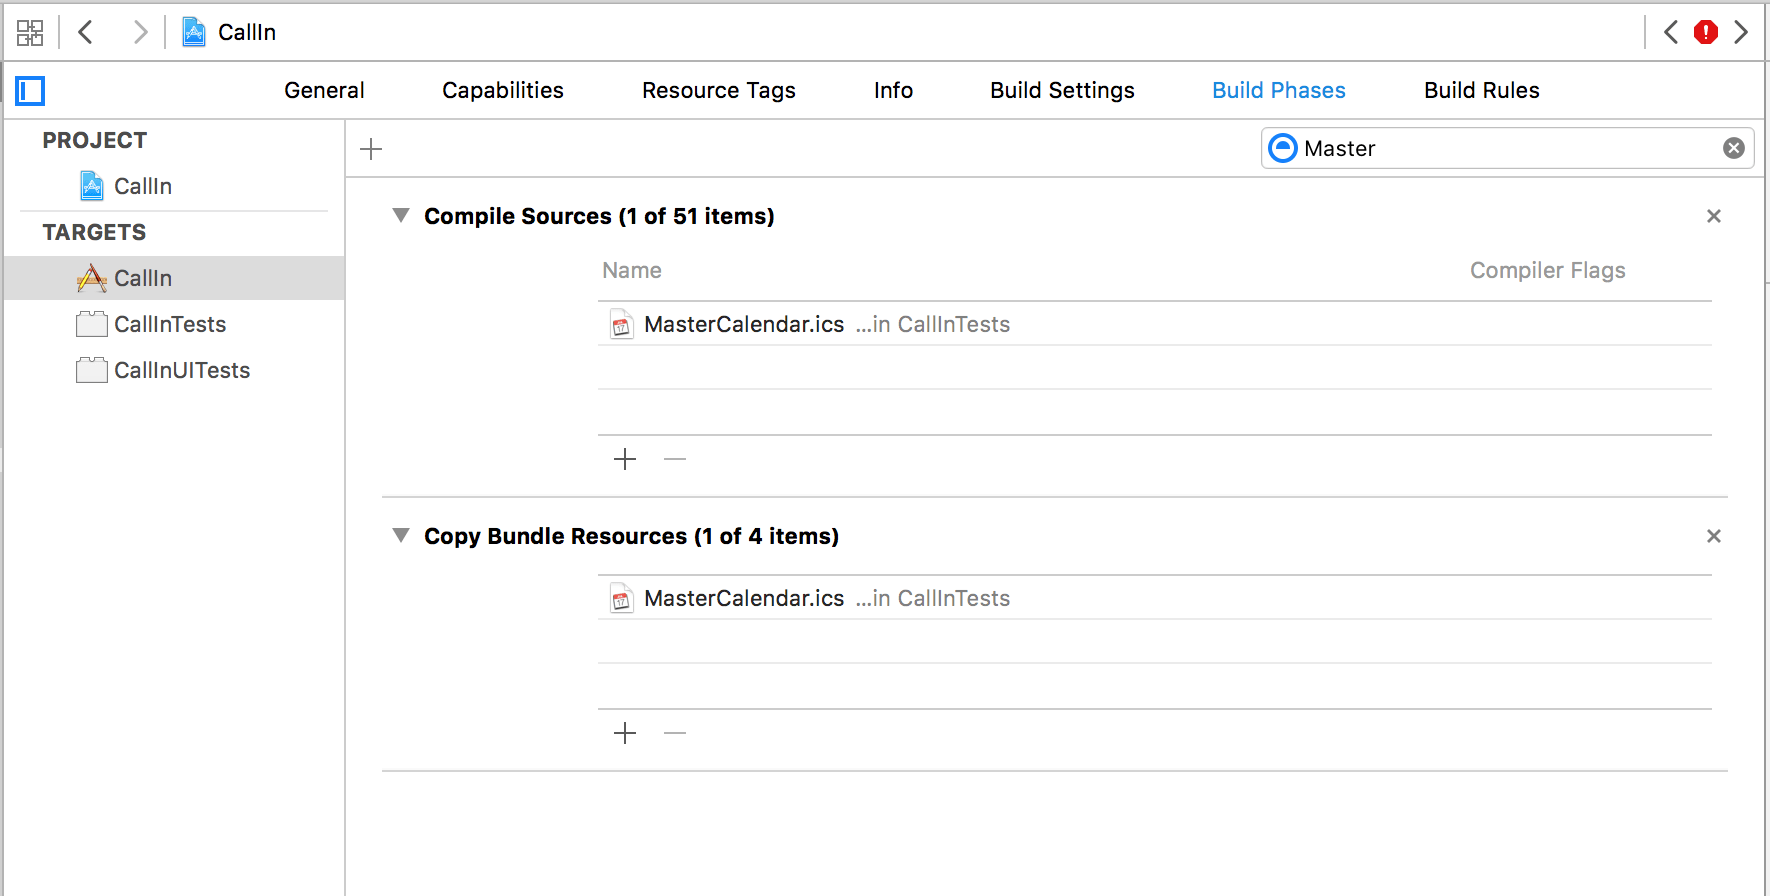Add a new build phase
The image size is (1770, 896).
[x=371, y=149]
